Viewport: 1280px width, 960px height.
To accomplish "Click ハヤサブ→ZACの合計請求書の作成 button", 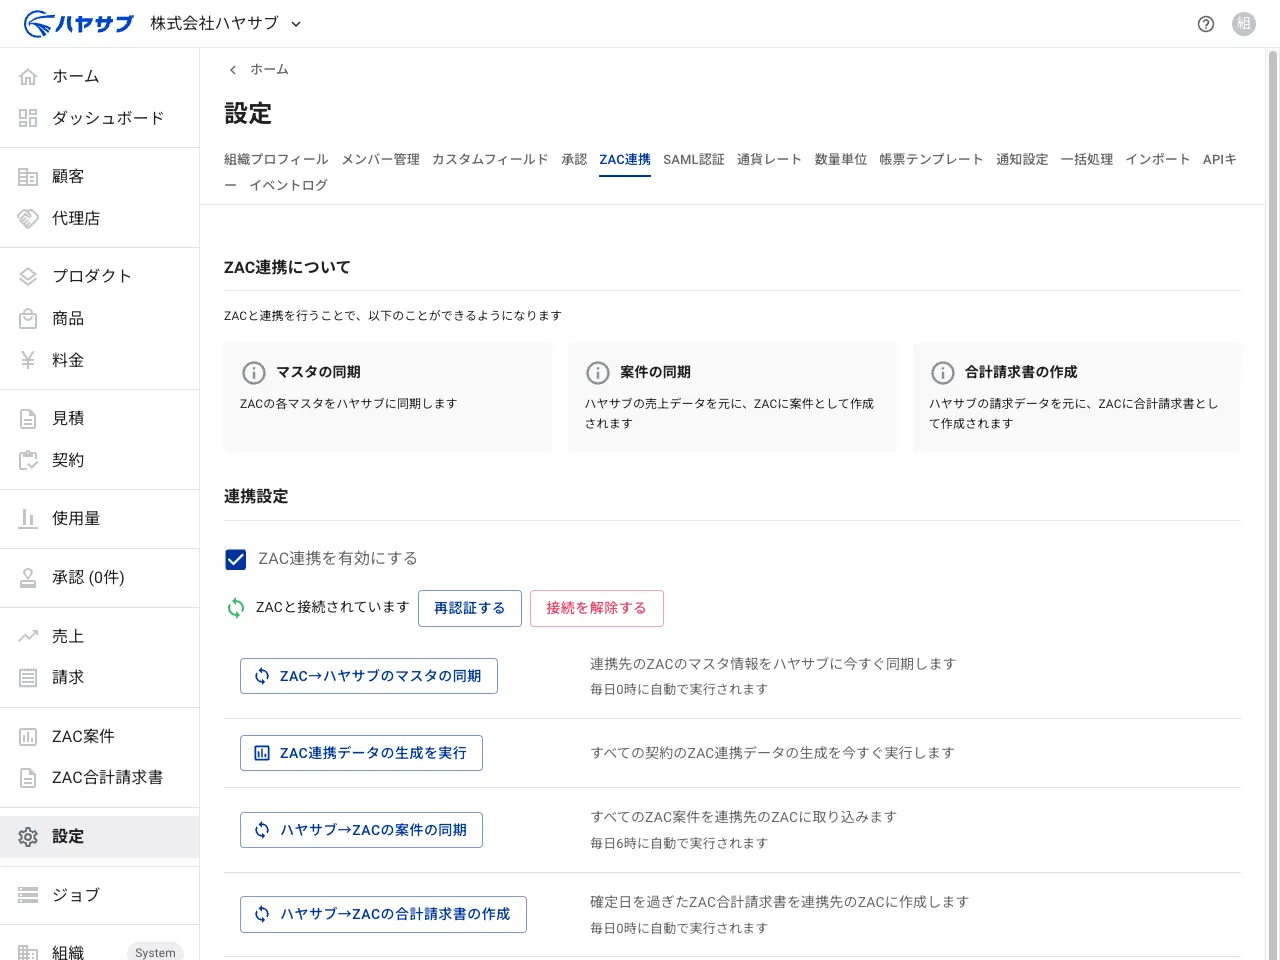I will pos(383,914).
